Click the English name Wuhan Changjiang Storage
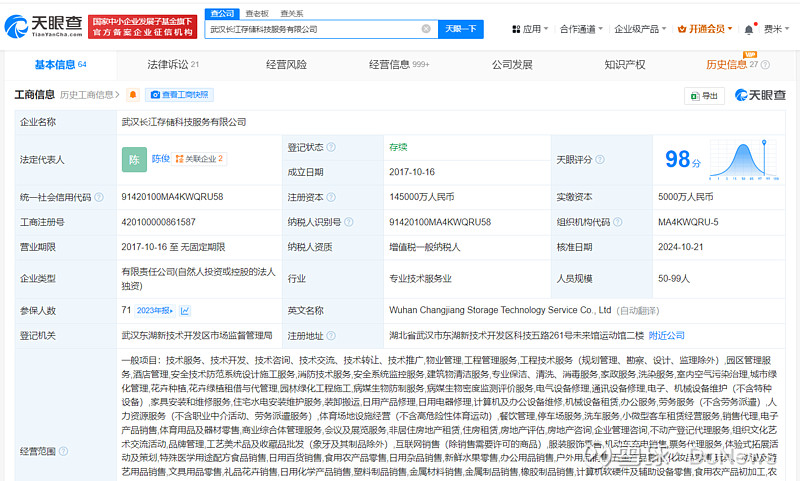This screenshot has height=481, width=800. [500, 310]
